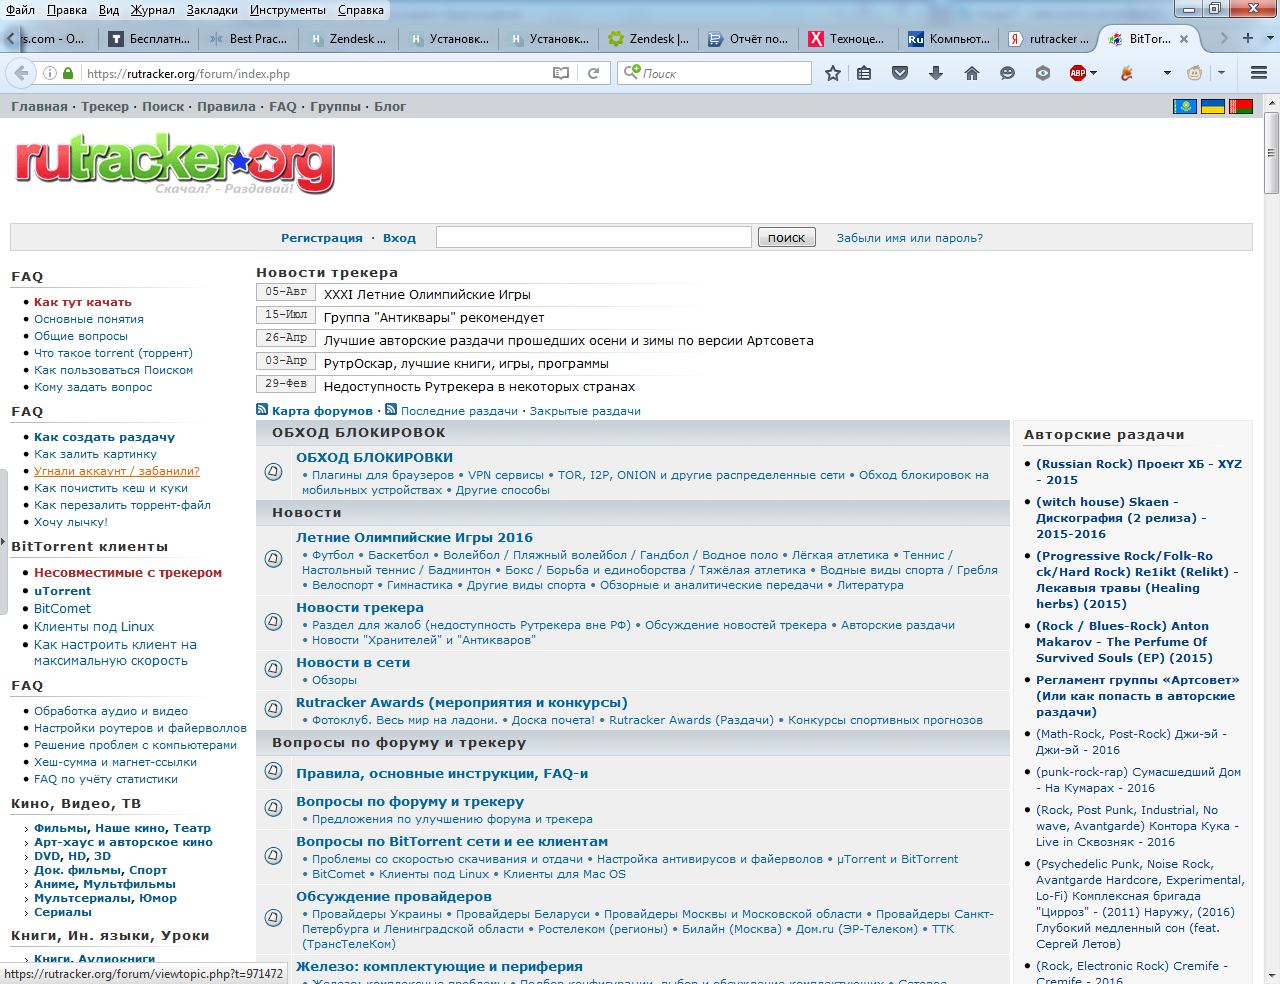Click the Вход login link
Screen dimensions: 1280x984
tap(399, 238)
